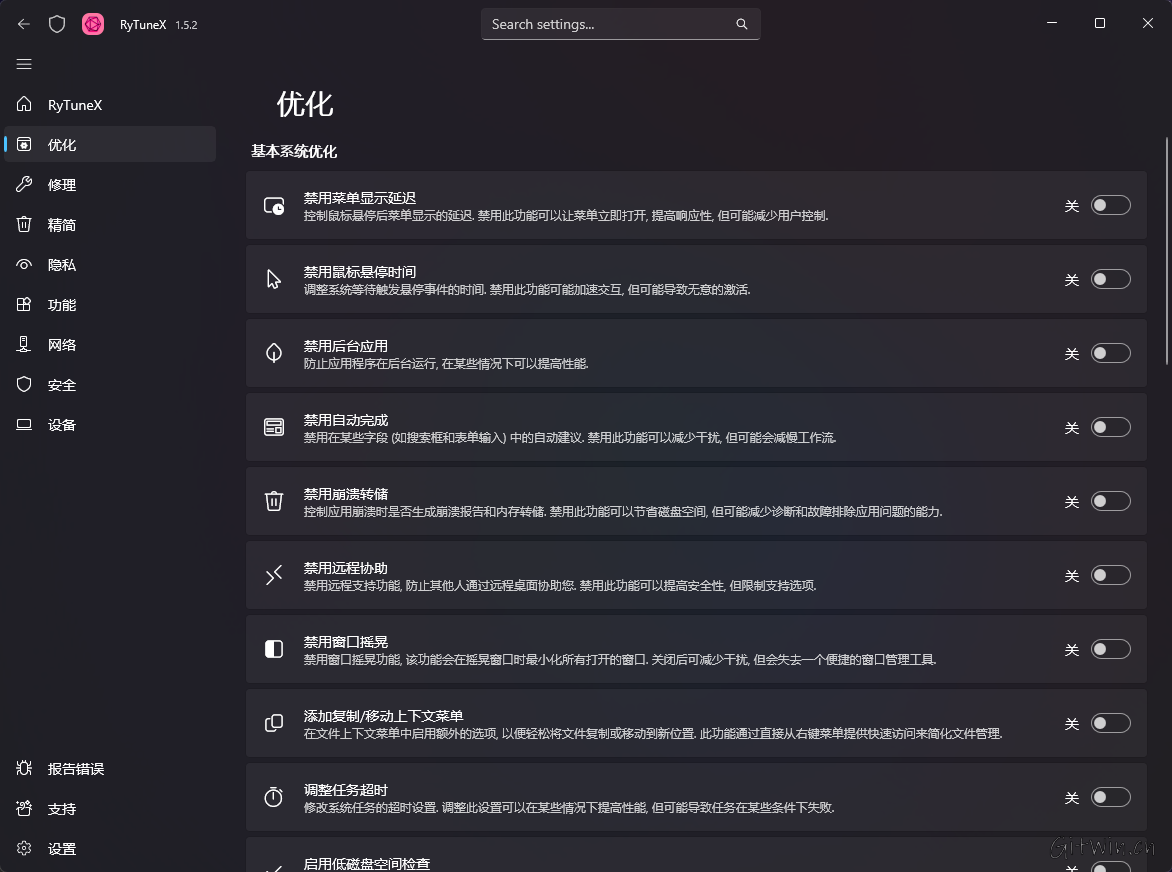Click the magnifier search icon
The width and height of the screenshot is (1172, 872).
click(742, 24)
